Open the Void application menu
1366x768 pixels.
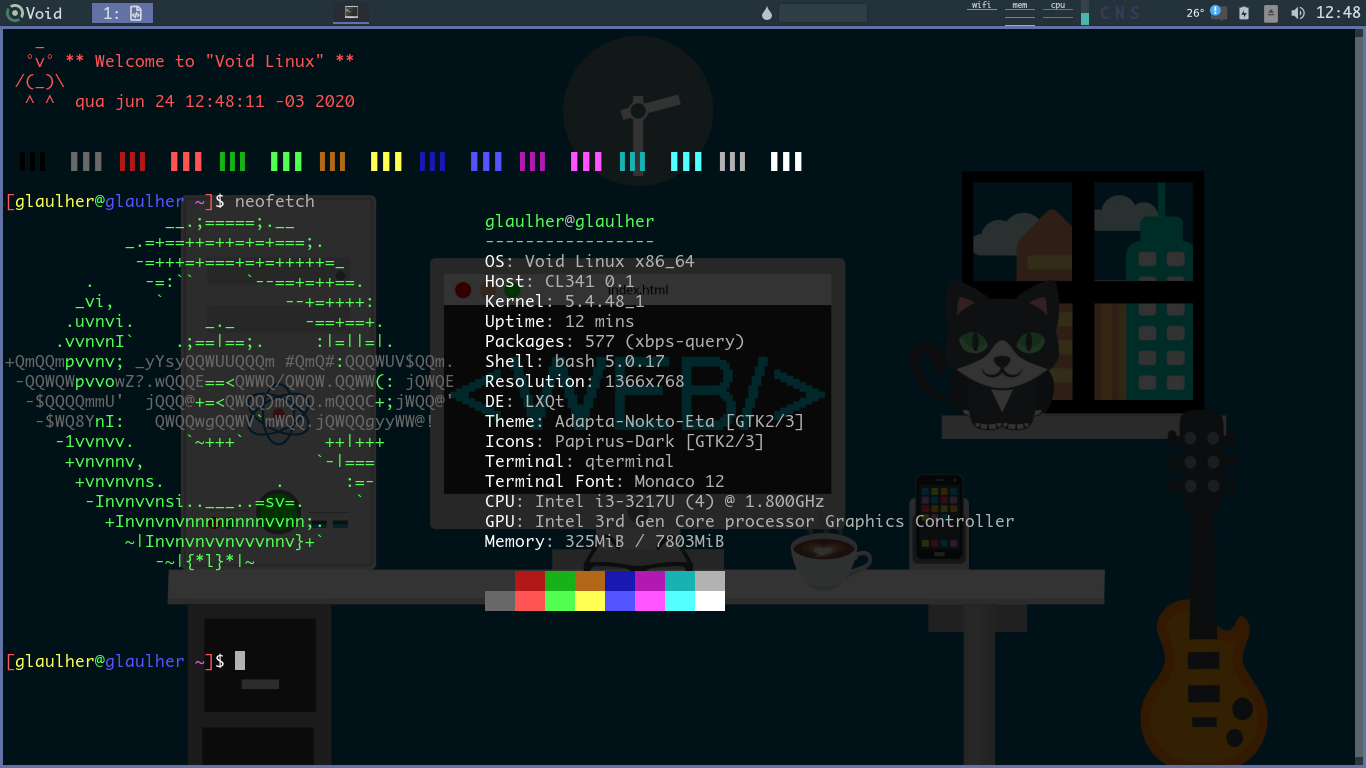[35, 13]
